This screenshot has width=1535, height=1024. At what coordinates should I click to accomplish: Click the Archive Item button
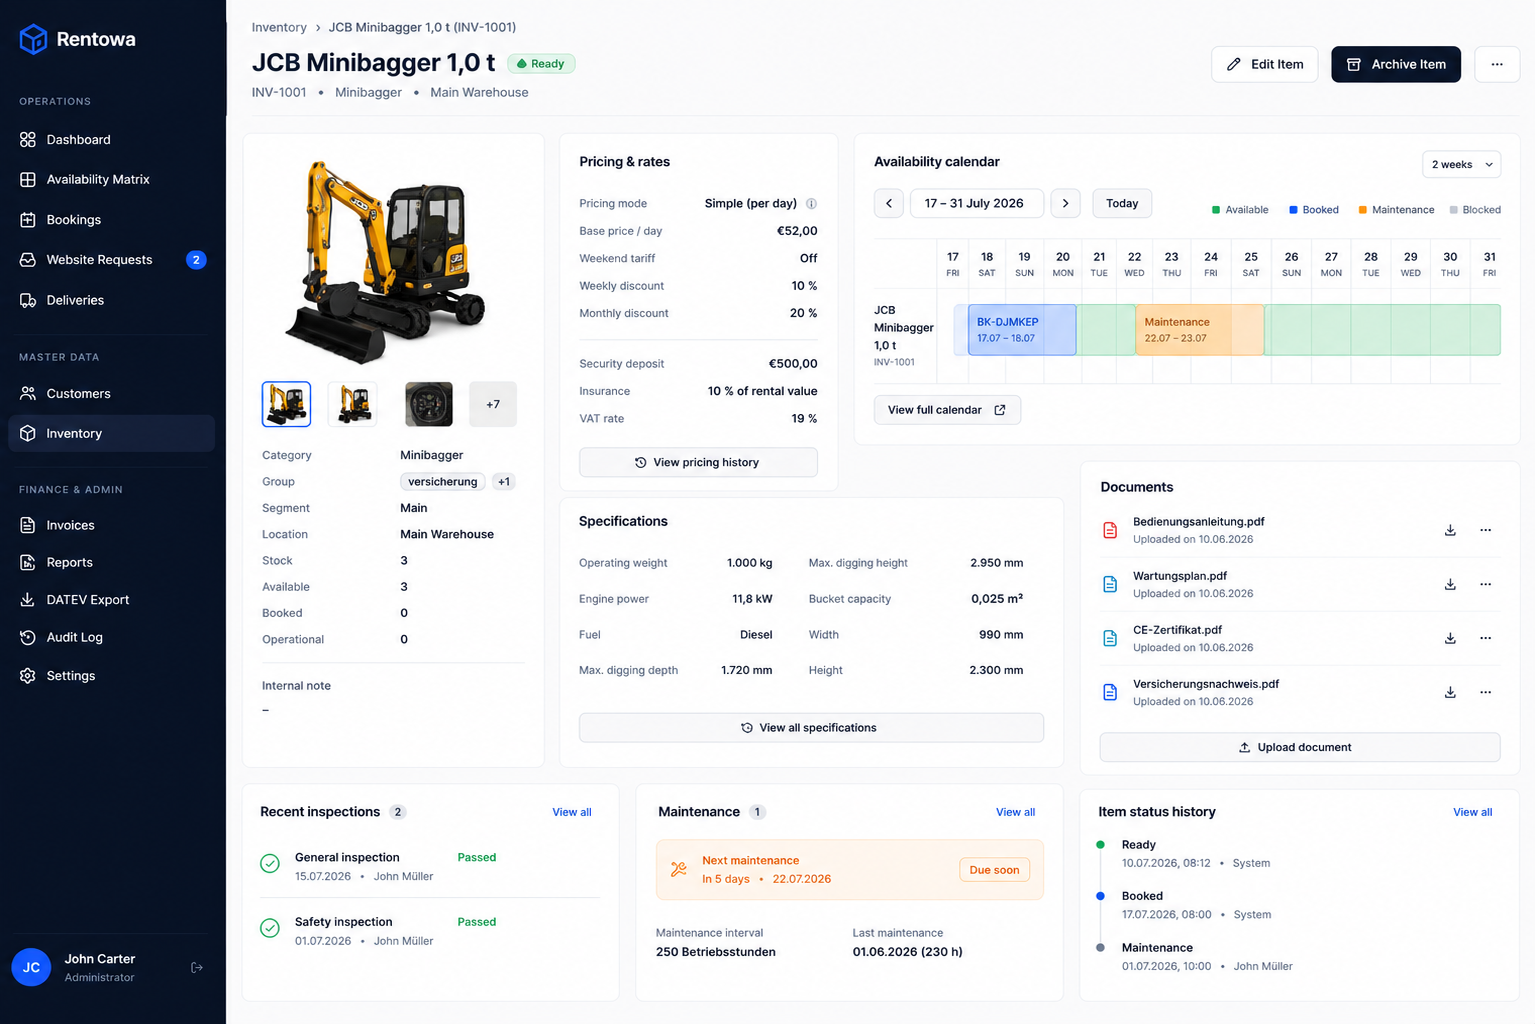(1396, 64)
